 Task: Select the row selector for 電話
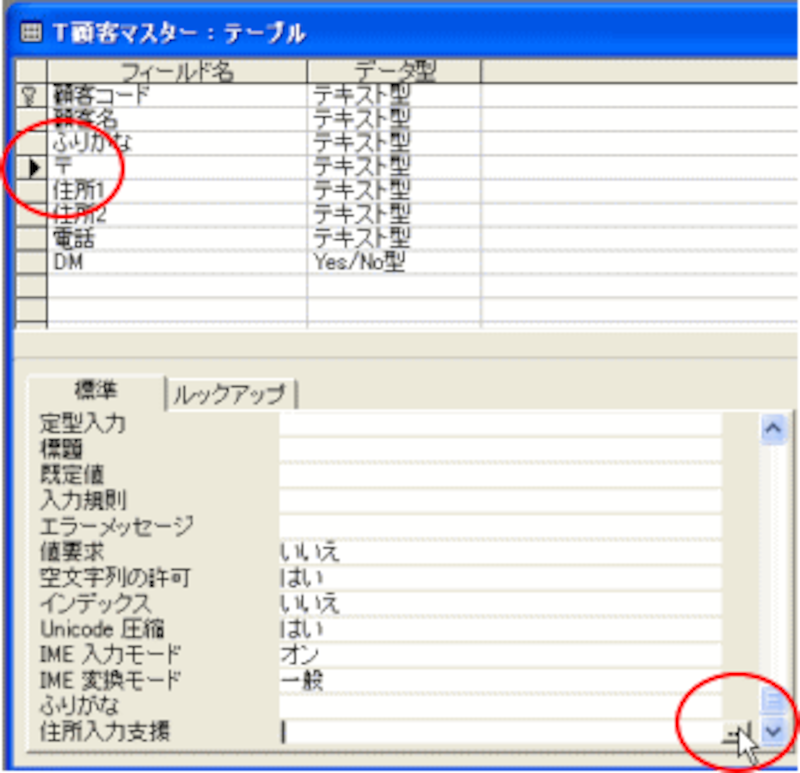coord(31,238)
